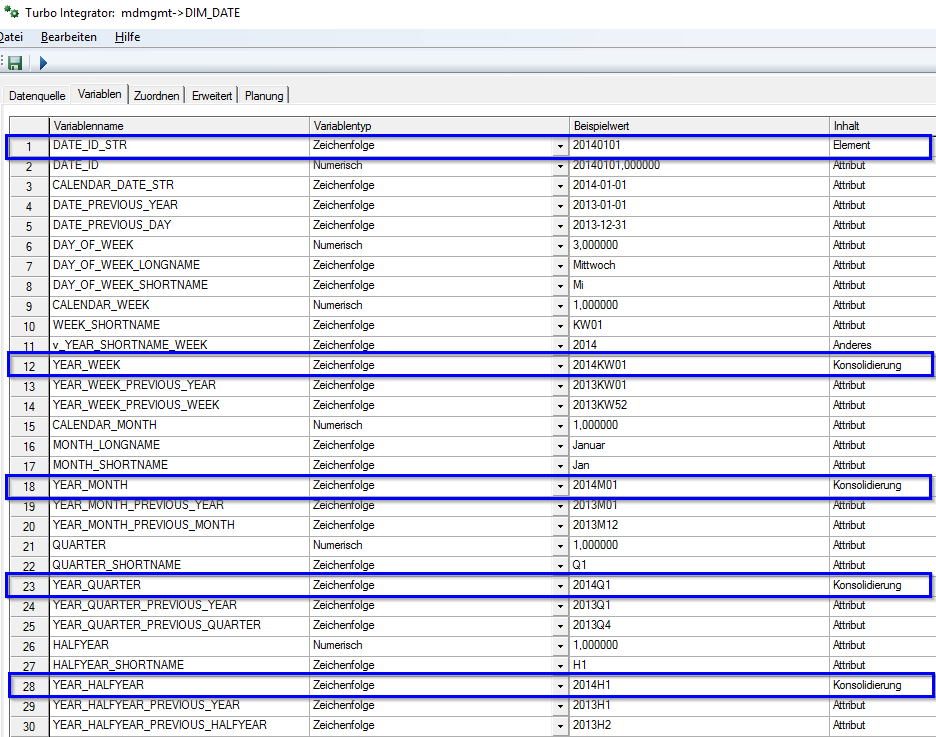Click the Turbo Integrator gear icon
This screenshot has height=737, width=936.
tap(11, 11)
